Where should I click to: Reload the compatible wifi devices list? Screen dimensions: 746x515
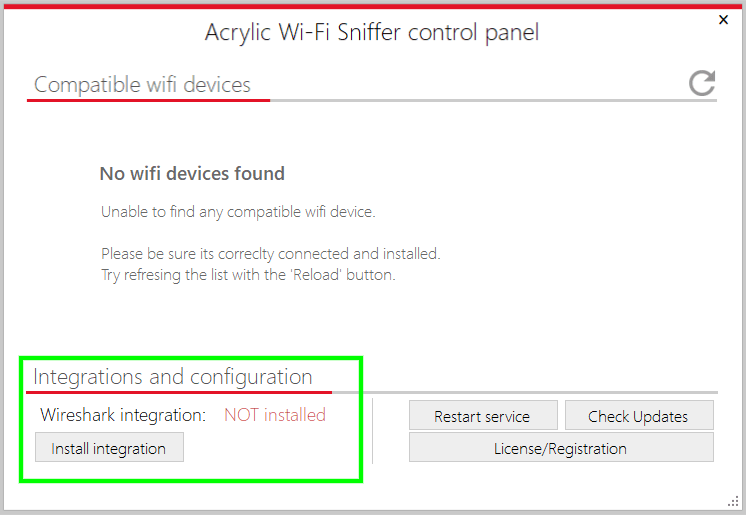click(x=702, y=83)
